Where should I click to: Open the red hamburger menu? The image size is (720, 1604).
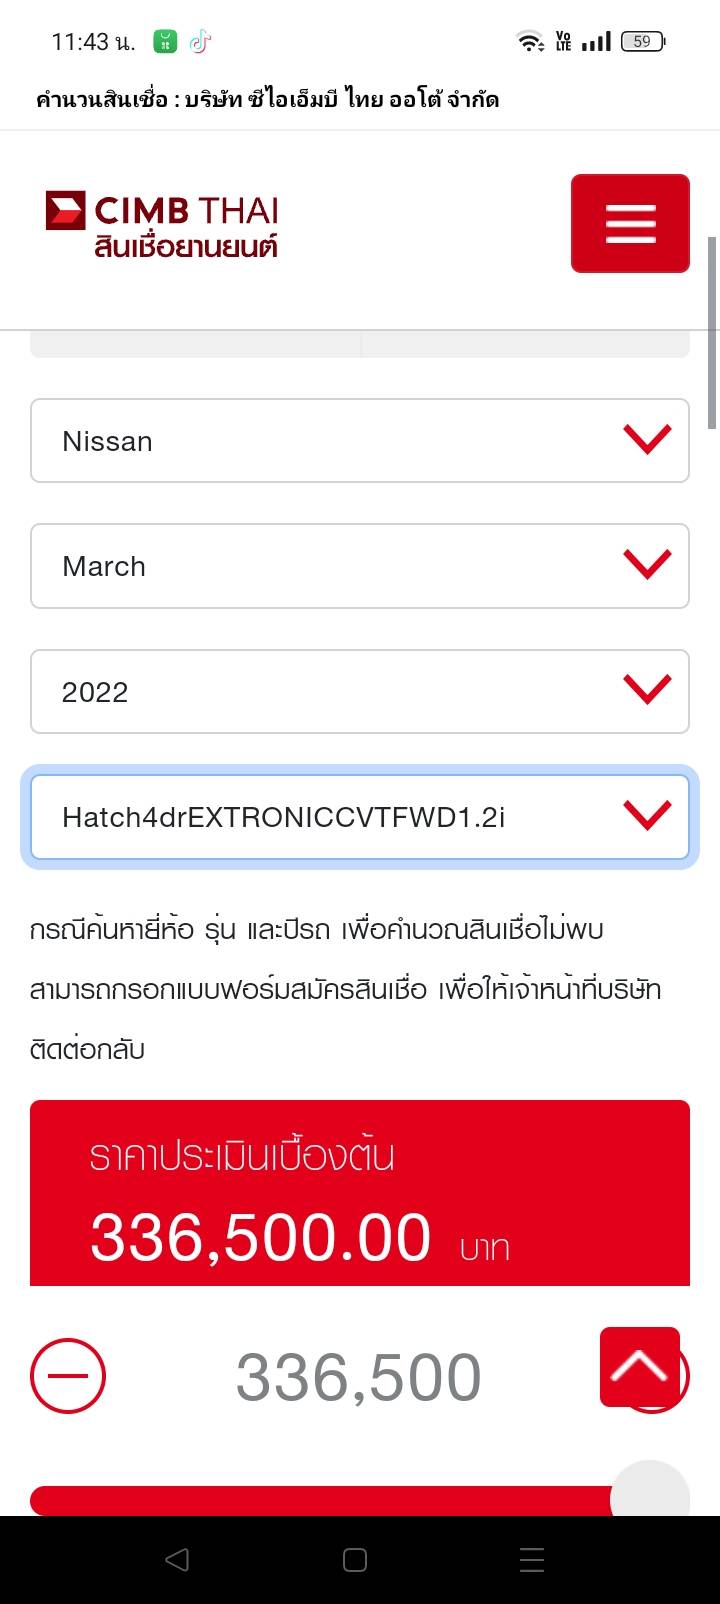(630, 223)
